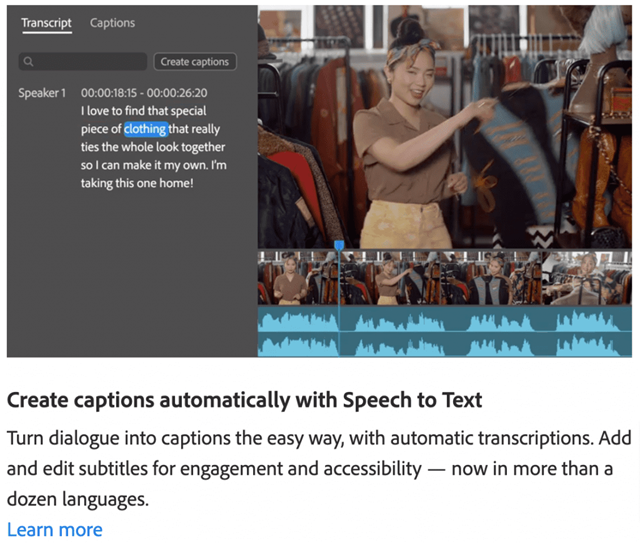Select the highlighted word clothing
Screen dimensions: 640x543
tap(145, 129)
